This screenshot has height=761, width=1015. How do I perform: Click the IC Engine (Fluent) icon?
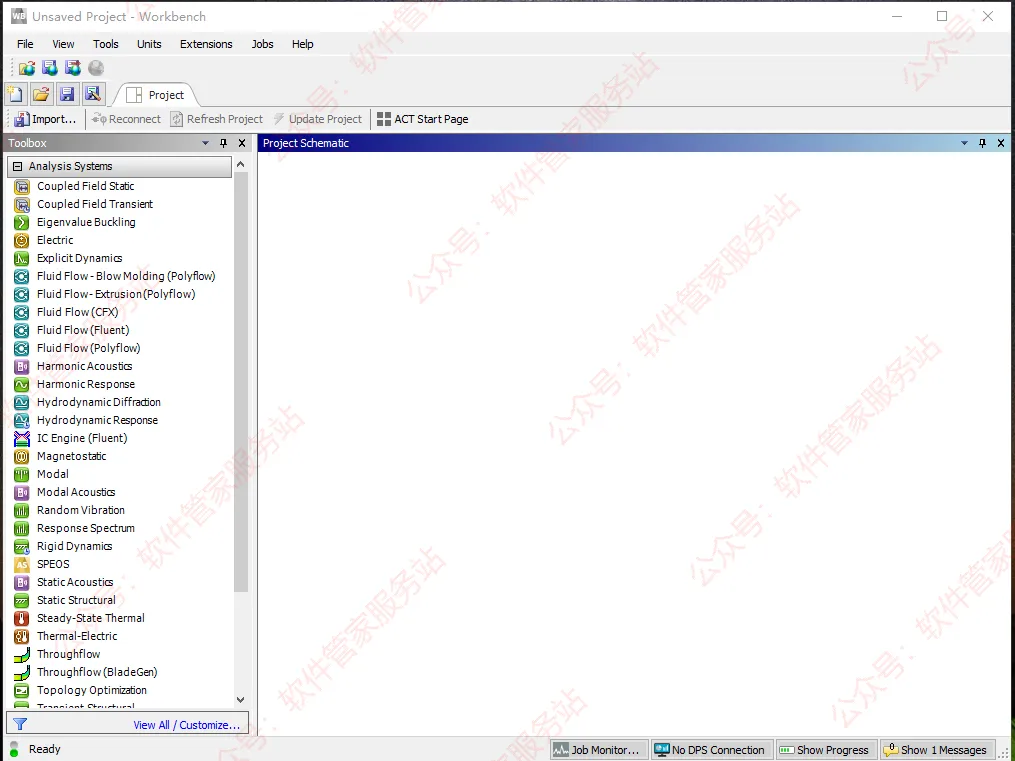(21, 439)
